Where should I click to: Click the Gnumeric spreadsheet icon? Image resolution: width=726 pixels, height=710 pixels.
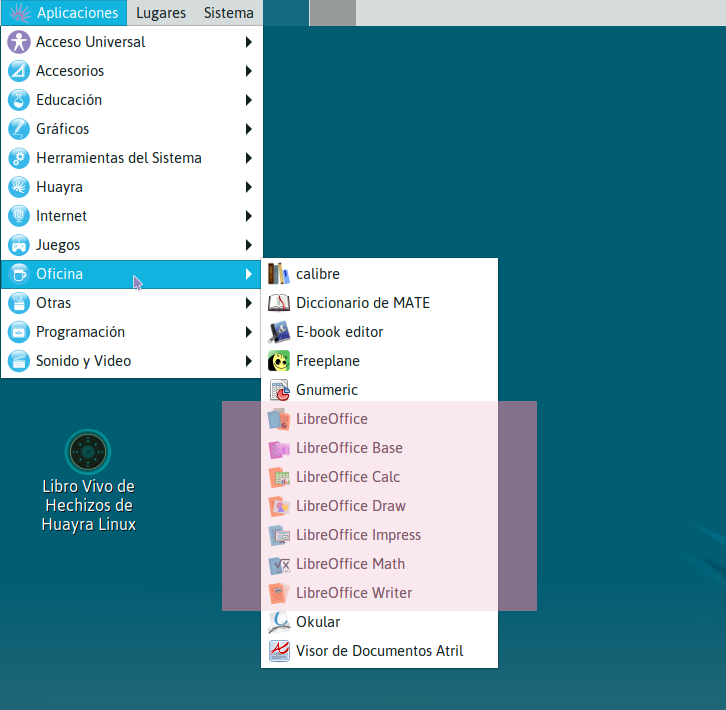click(279, 390)
